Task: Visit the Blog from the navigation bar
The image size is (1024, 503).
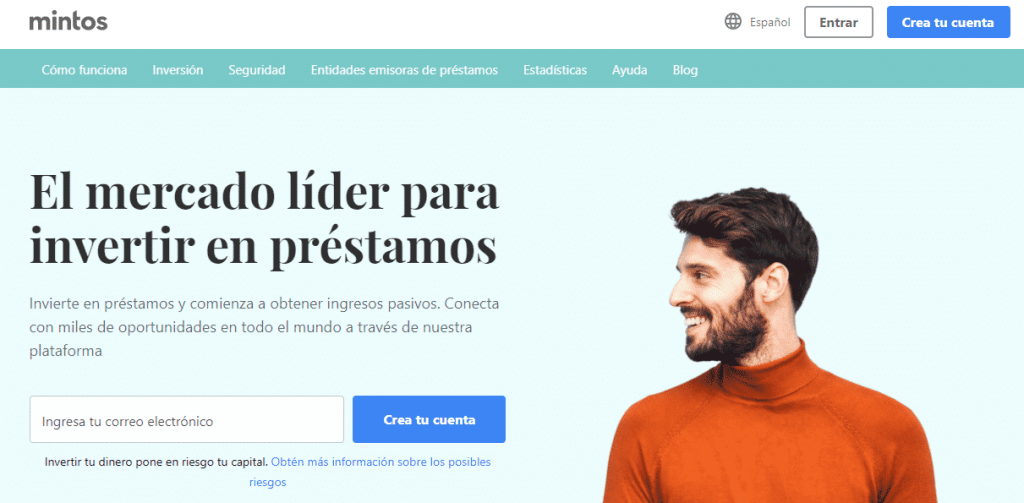Action: [685, 70]
